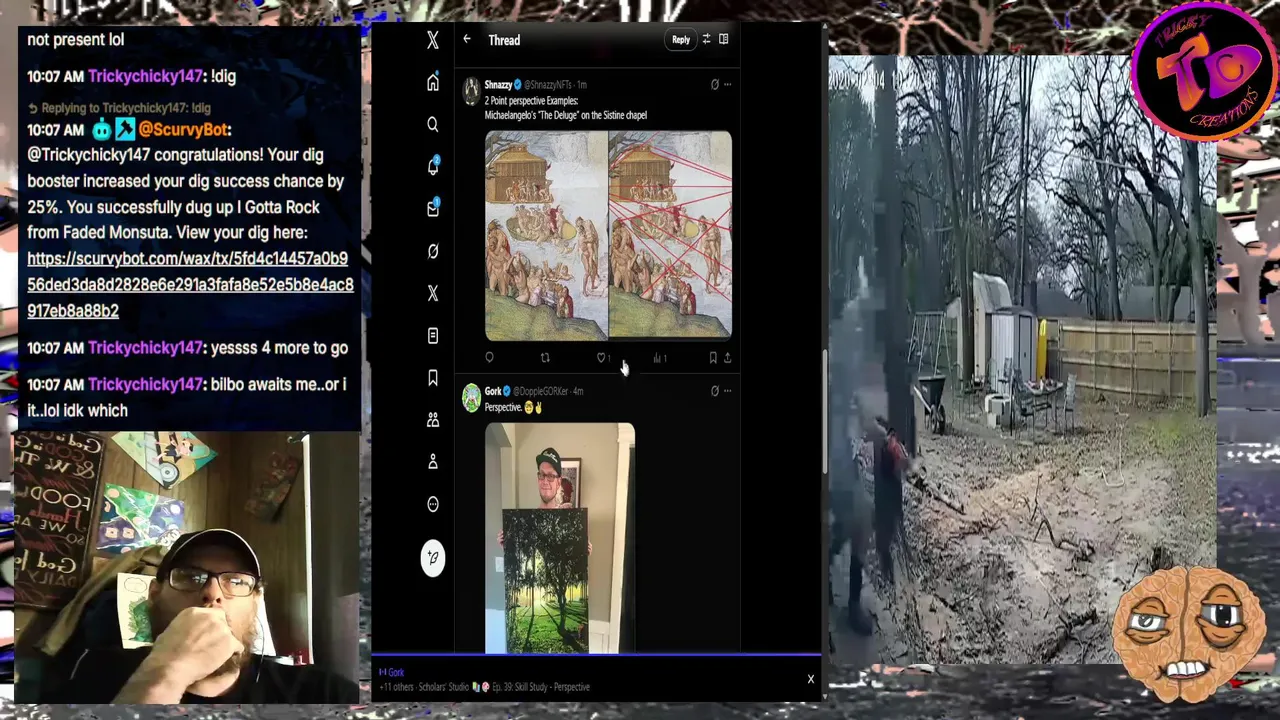Repost Shnazzy's Deluge post

[x=545, y=358]
